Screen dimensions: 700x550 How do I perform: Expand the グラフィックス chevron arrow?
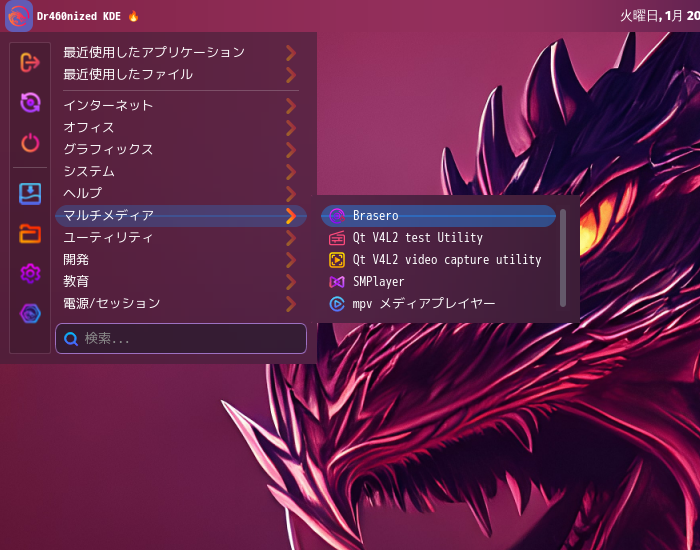(291, 150)
